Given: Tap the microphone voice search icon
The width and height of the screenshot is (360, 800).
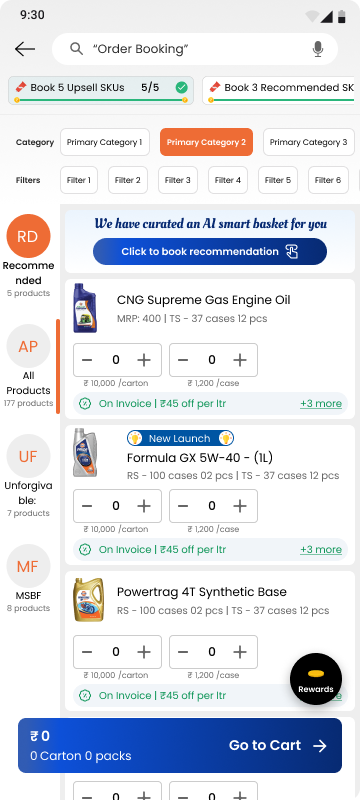Looking at the screenshot, I should (x=318, y=49).
